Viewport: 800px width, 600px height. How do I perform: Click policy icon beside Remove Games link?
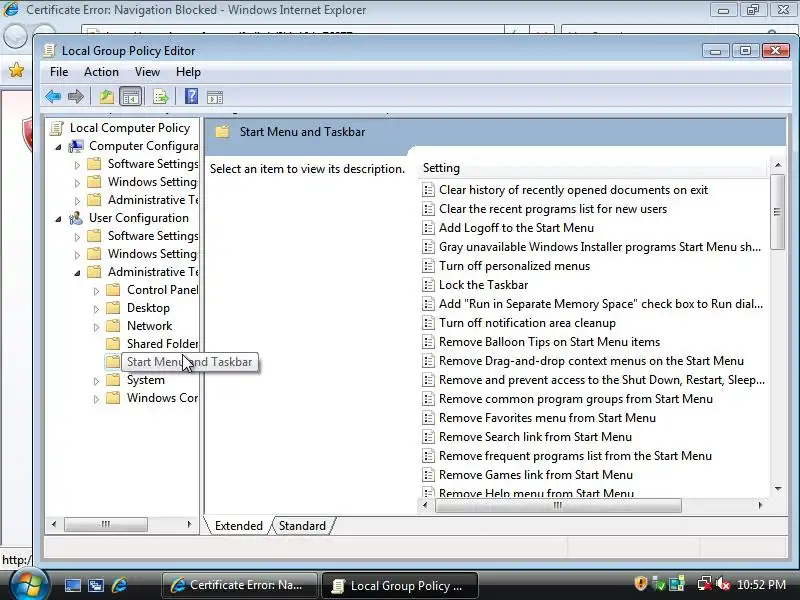pyautogui.click(x=428, y=474)
